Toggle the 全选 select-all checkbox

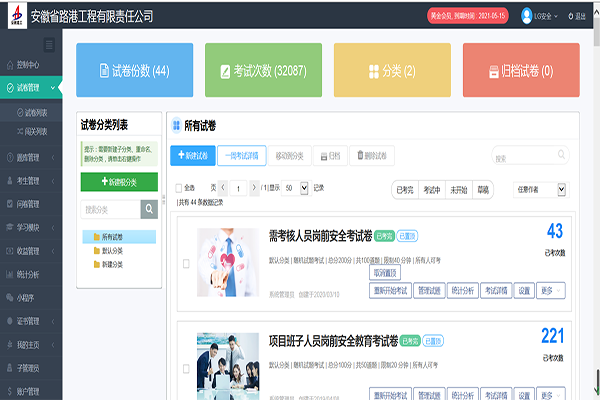tap(179, 188)
